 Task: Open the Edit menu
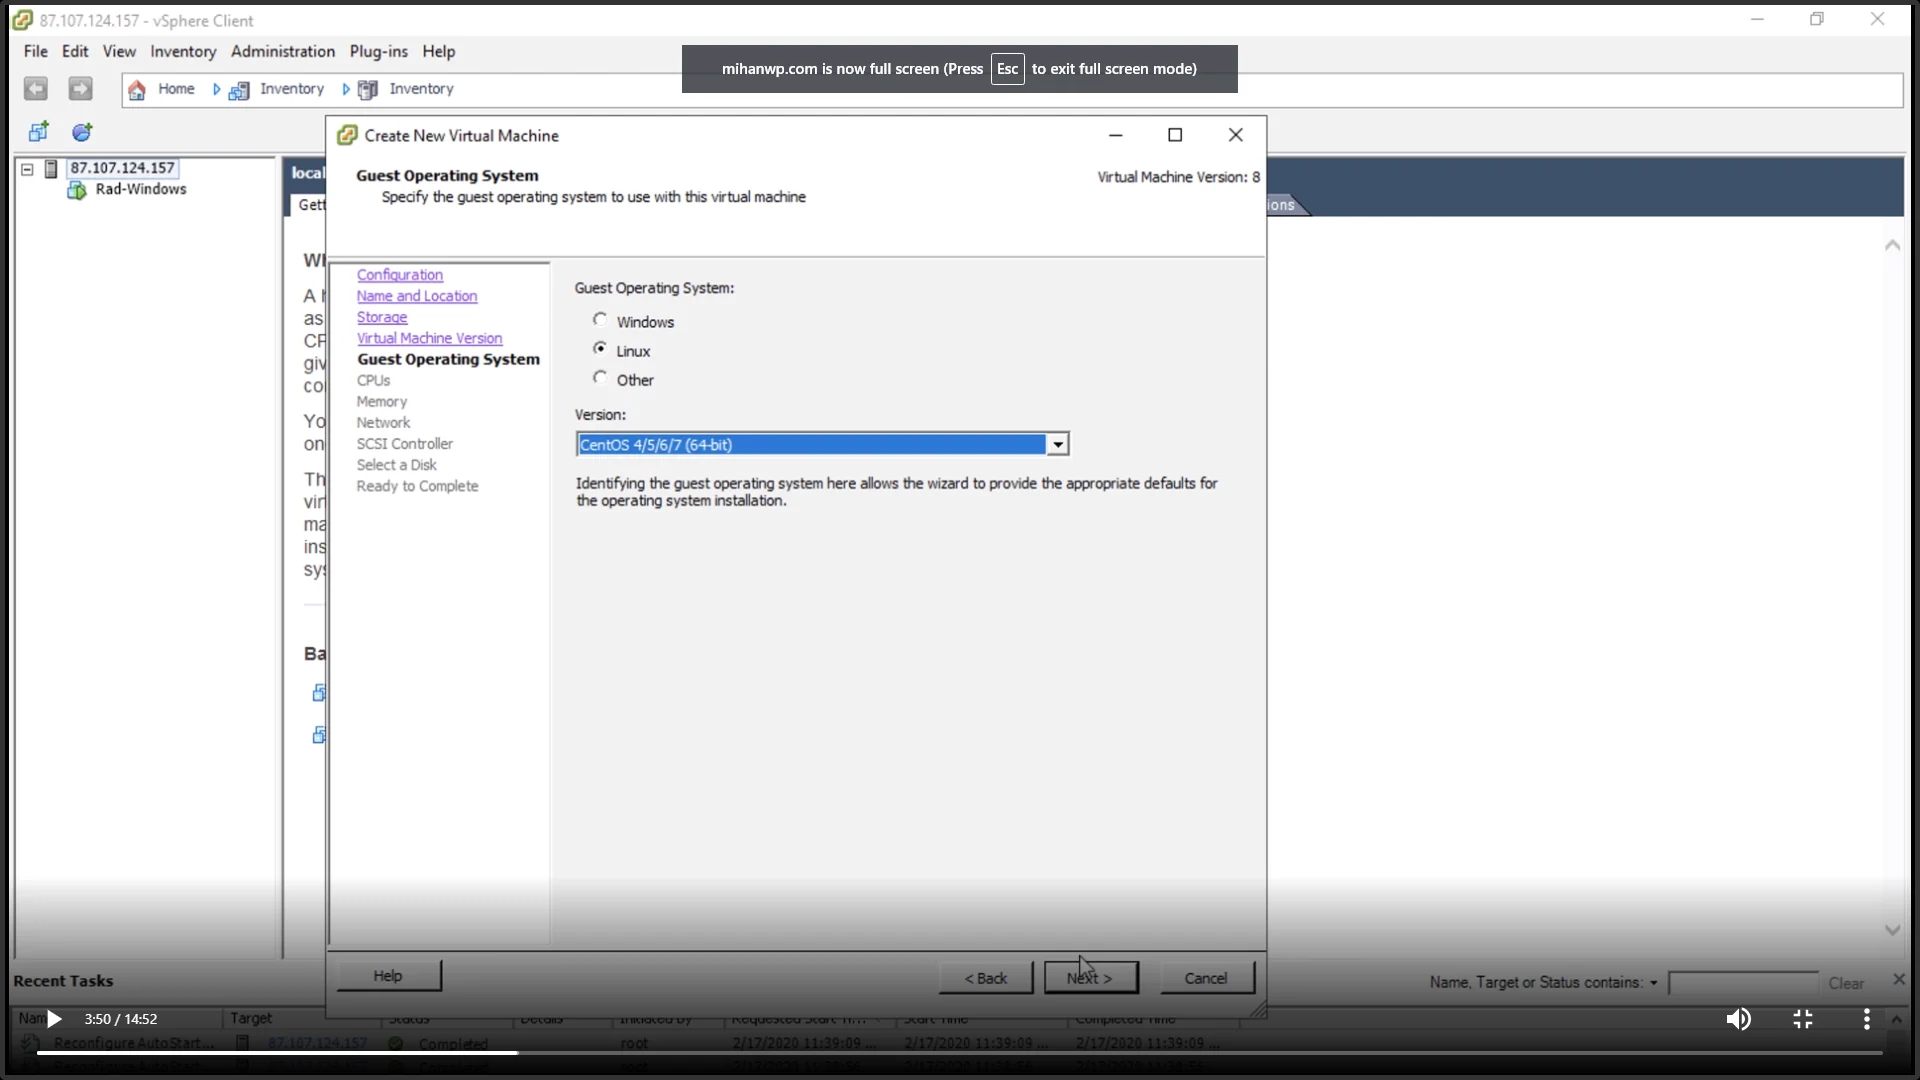pyautogui.click(x=75, y=52)
